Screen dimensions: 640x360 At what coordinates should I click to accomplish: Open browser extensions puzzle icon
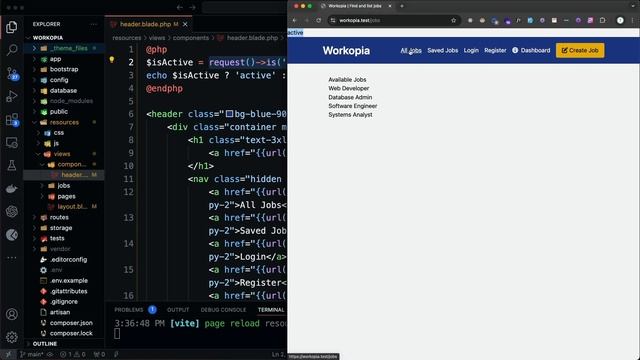[x=602, y=20]
